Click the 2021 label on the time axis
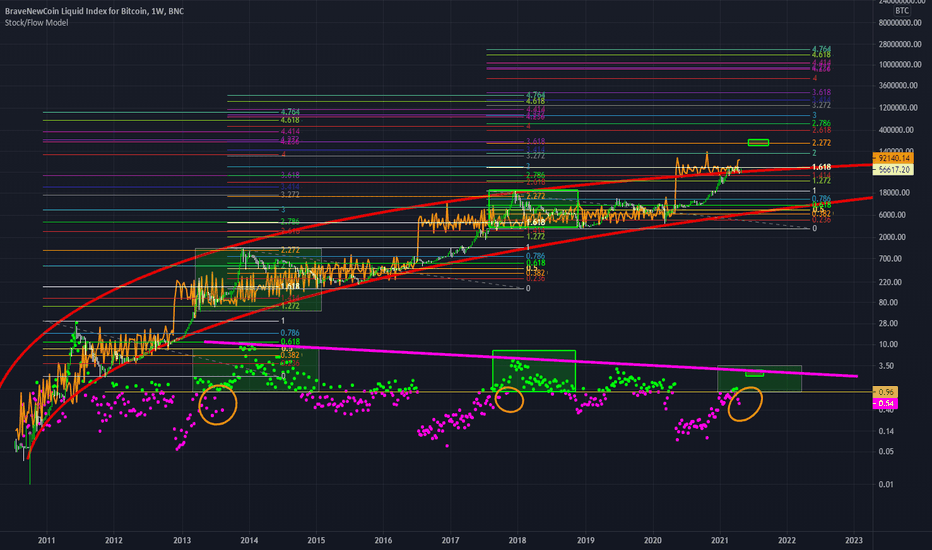 point(720,540)
